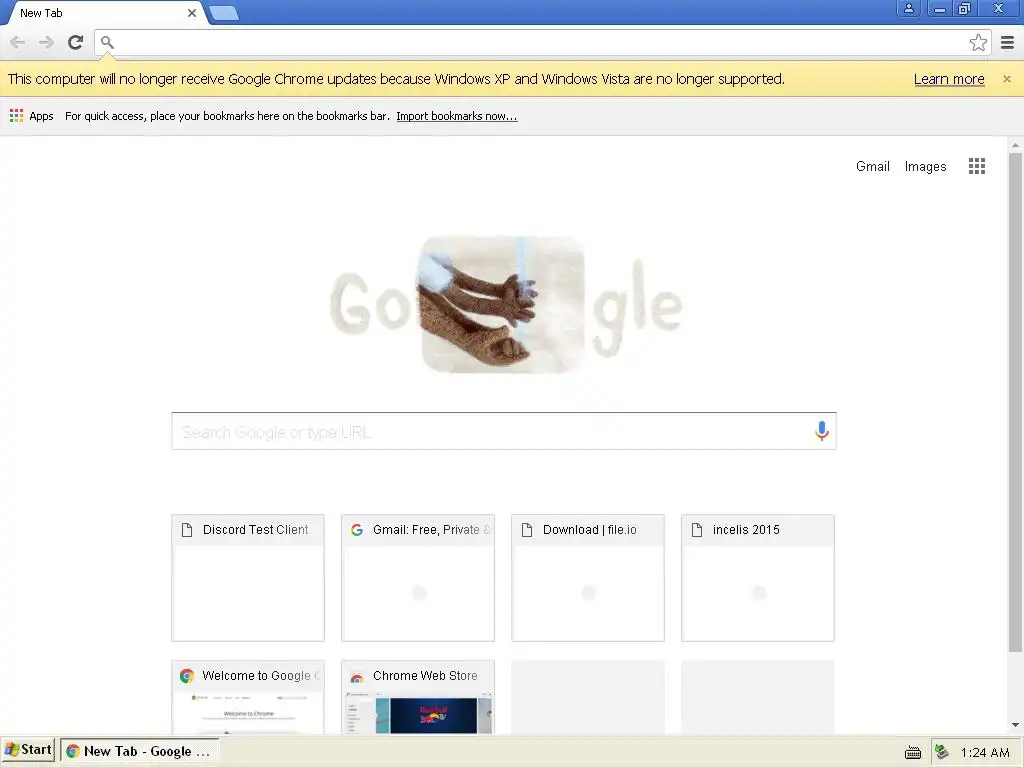Click the network tray icon
Image resolution: width=1024 pixels, height=768 pixels.
tap(941, 752)
